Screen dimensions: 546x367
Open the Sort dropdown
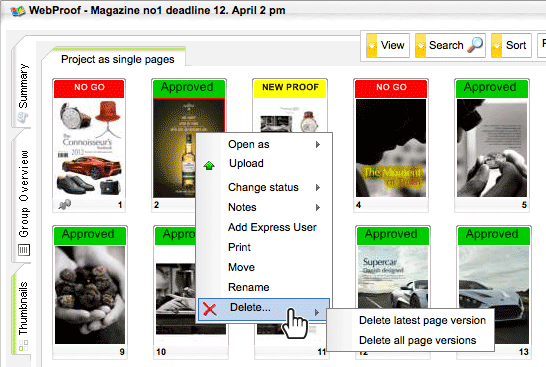(511, 45)
